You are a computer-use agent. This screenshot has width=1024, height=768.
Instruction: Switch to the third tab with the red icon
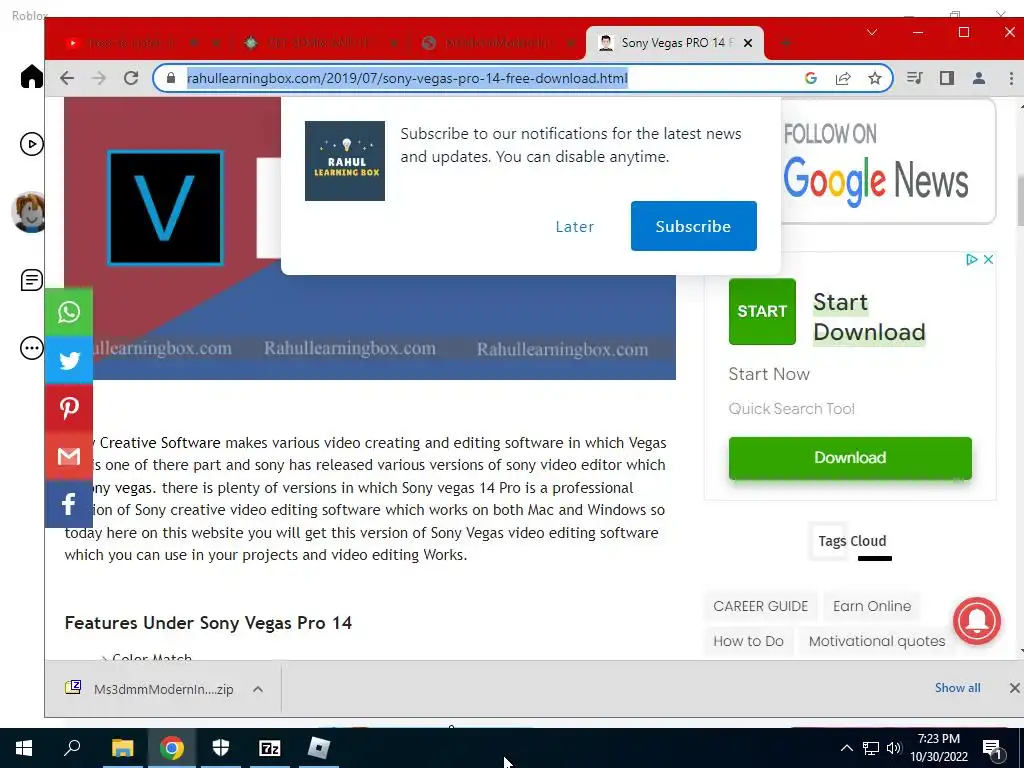(496, 42)
